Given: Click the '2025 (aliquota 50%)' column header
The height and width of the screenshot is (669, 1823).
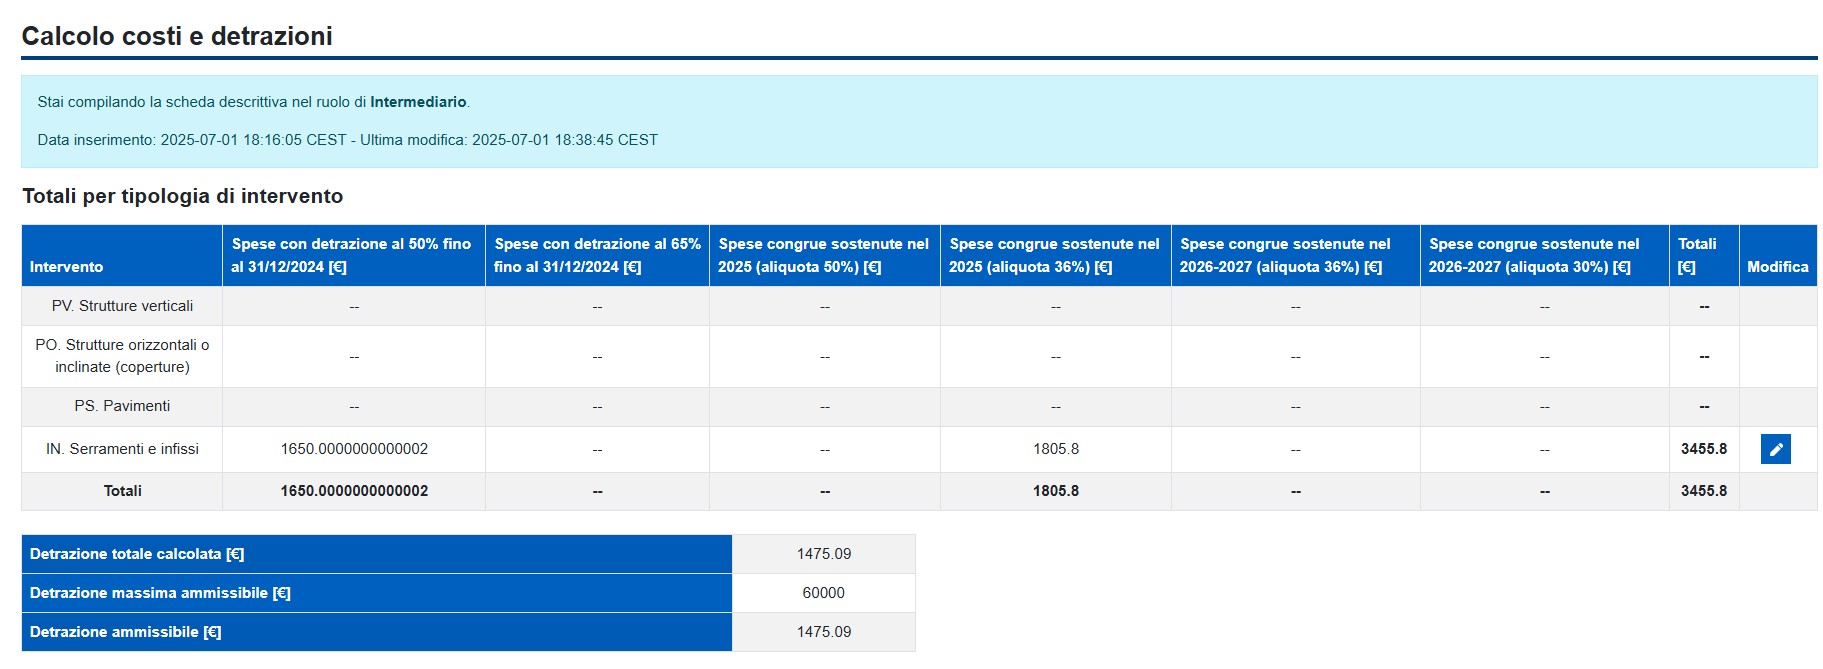Looking at the screenshot, I should [824, 255].
